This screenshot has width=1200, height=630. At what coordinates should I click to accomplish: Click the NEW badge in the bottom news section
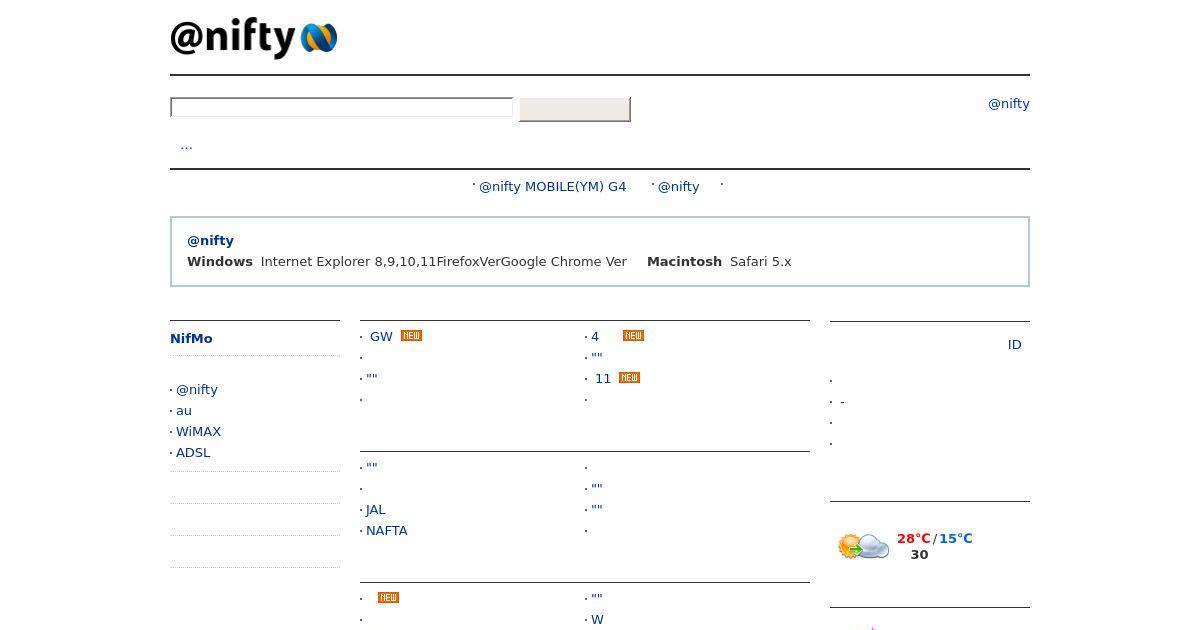tap(388, 598)
